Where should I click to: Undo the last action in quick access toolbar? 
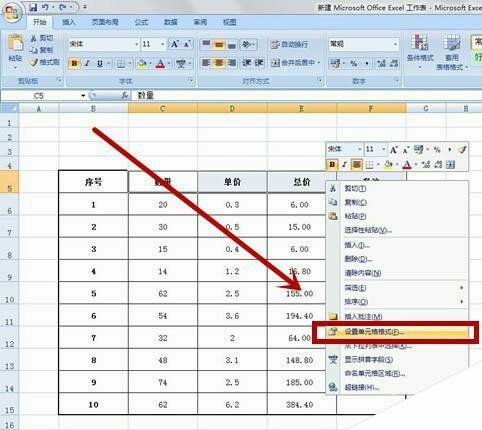point(45,7)
